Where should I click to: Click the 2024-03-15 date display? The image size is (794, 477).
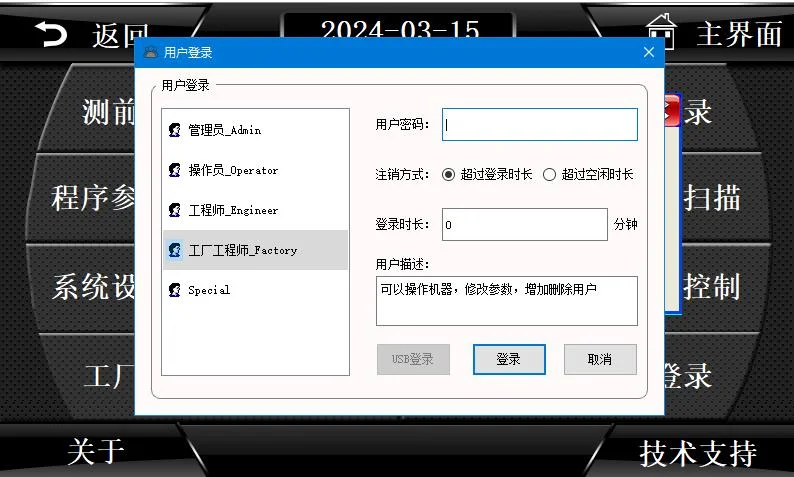click(400, 29)
